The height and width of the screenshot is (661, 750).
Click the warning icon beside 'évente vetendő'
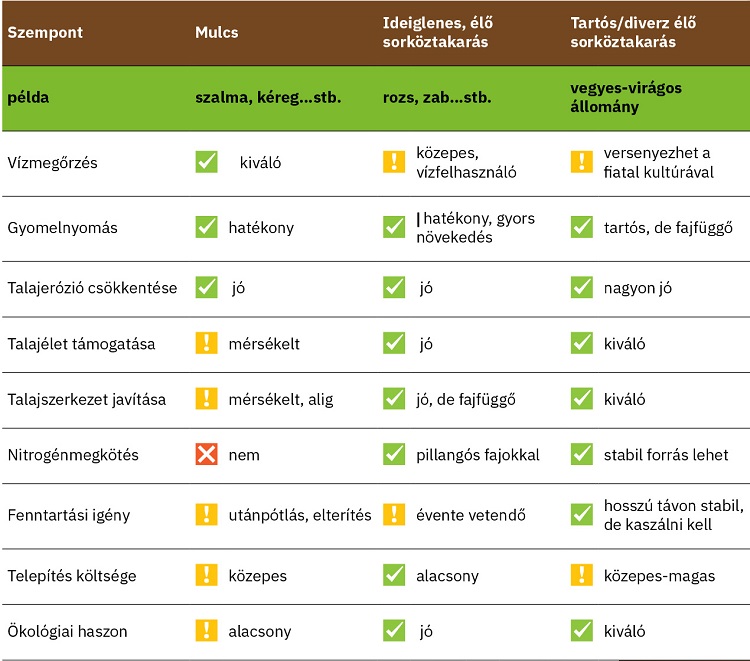(394, 515)
